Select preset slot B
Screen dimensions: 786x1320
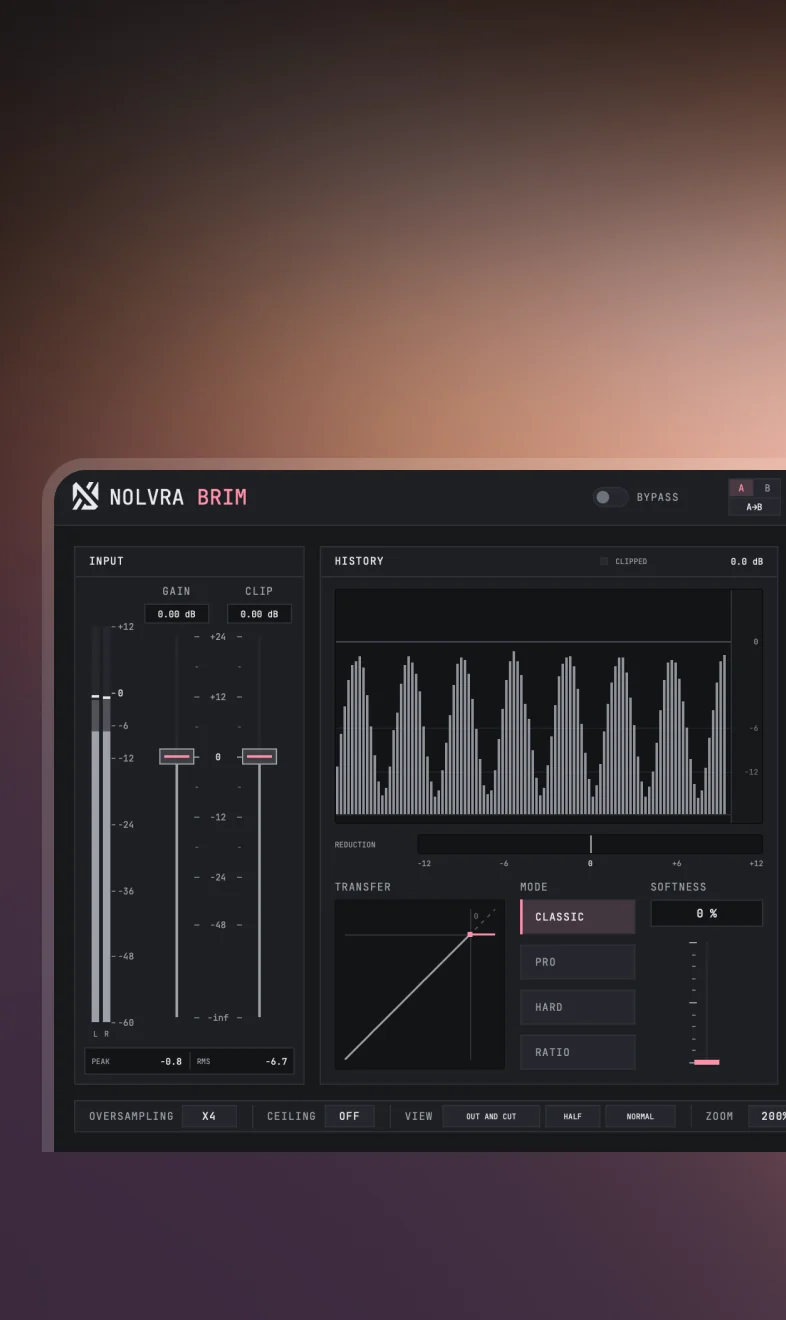pyautogui.click(x=767, y=488)
